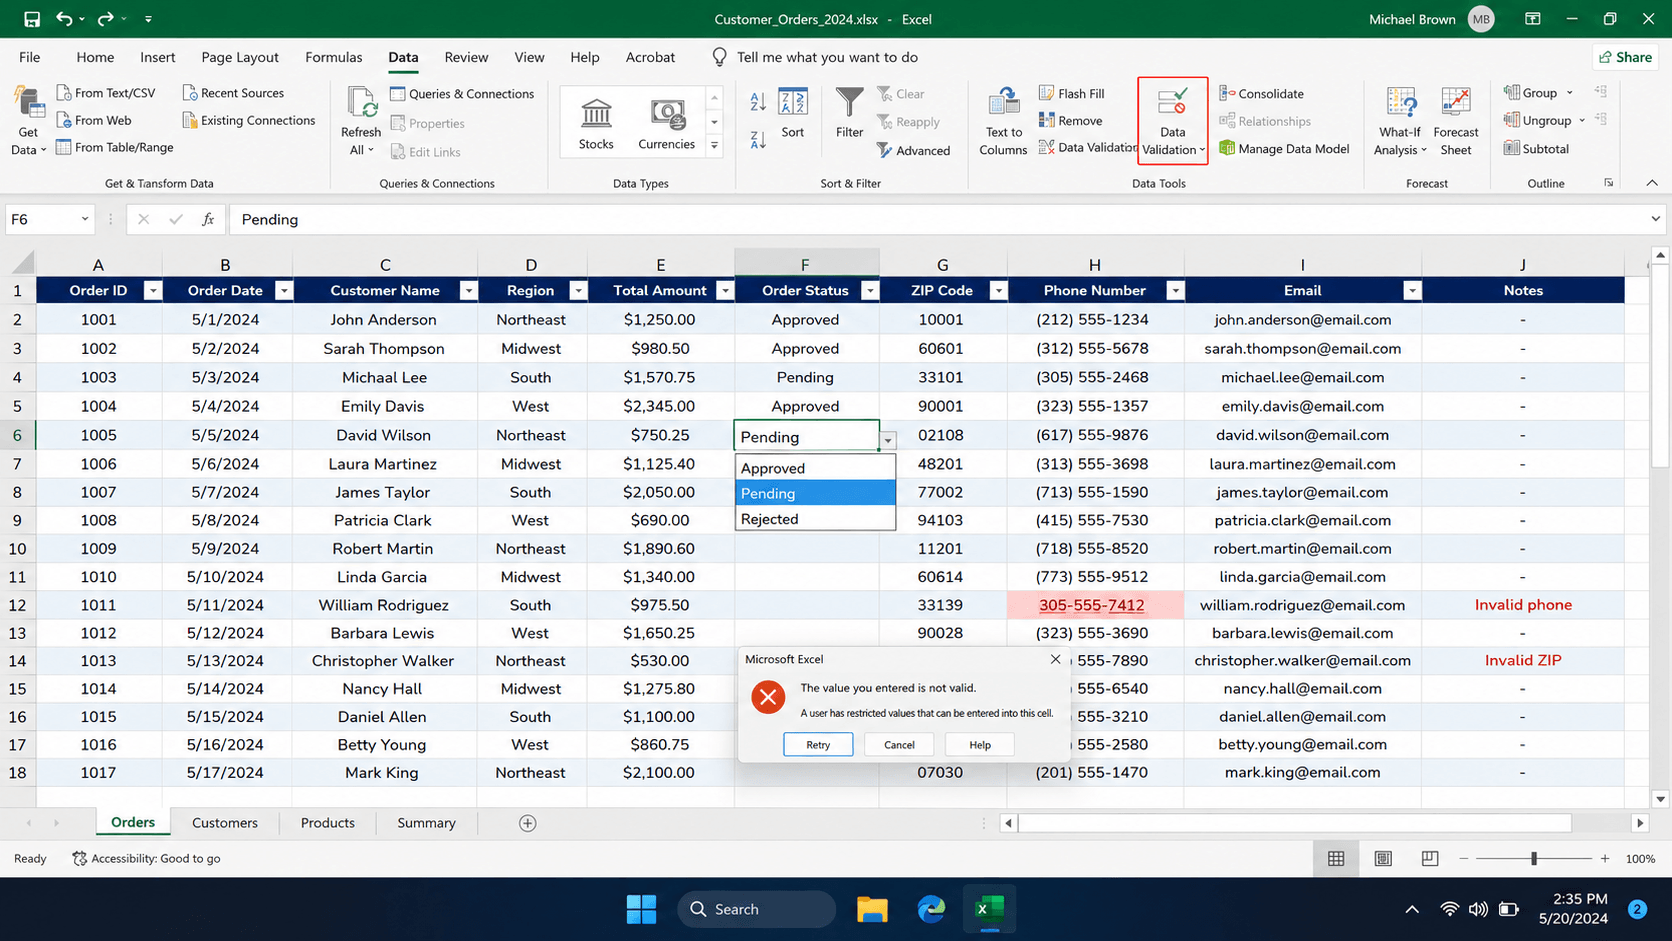This screenshot has width=1672, height=941.
Task: Click Retry in the error dialog
Action: [x=818, y=745]
